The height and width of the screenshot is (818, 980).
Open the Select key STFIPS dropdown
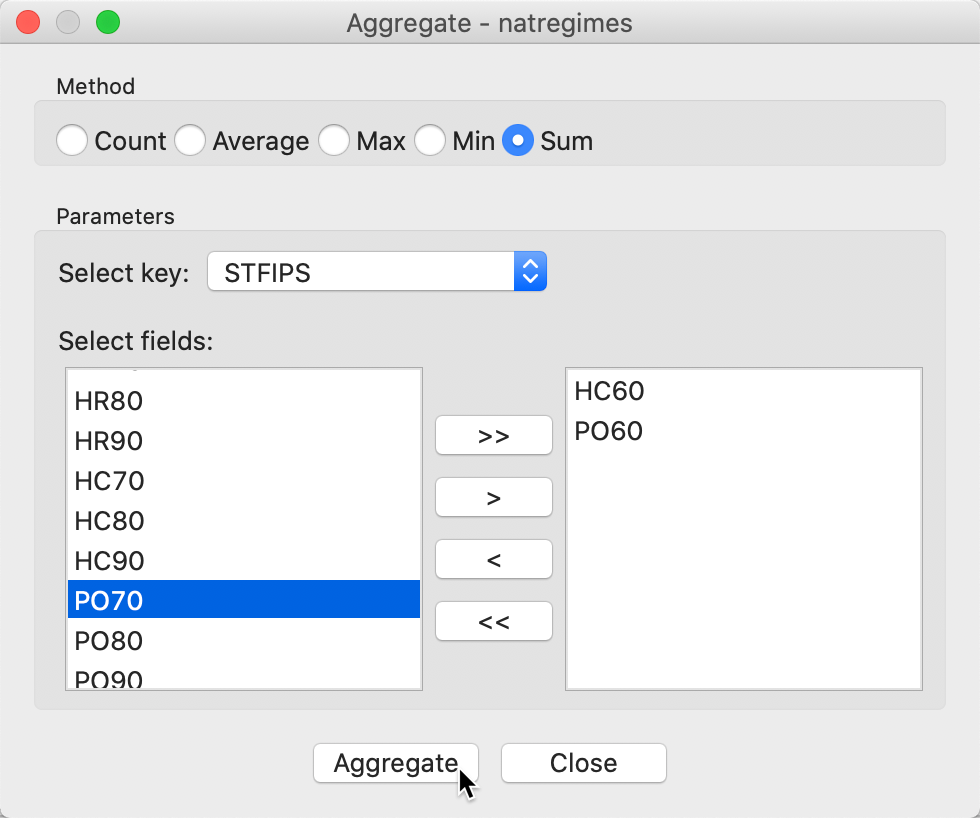[x=377, y=272]
